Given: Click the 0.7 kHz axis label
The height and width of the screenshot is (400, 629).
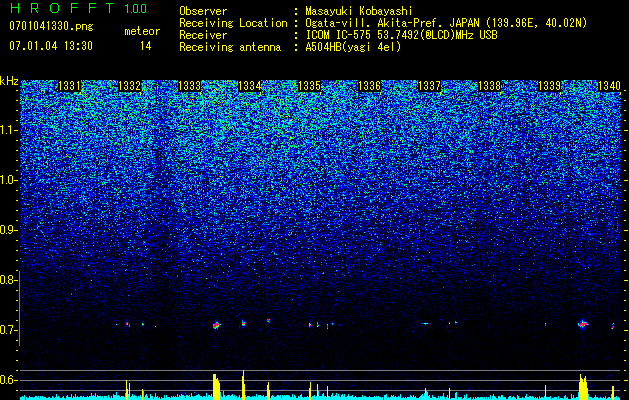Looking at the screenshot, I should [7, 330].
